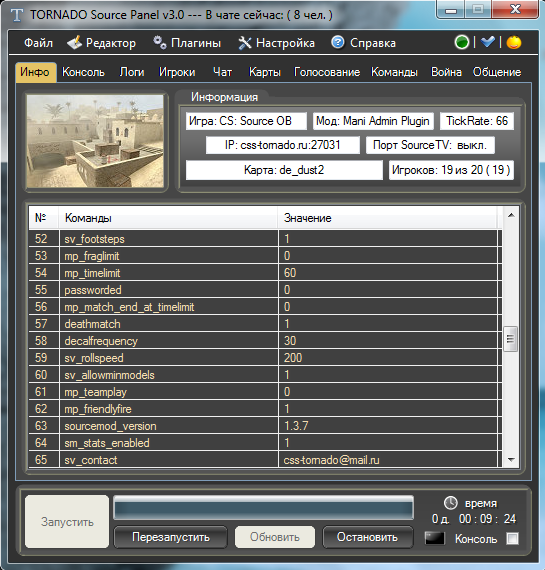Toggle the Консоль checkbox
The height and width of the screenshot is (570, 545).
point(513,538)
